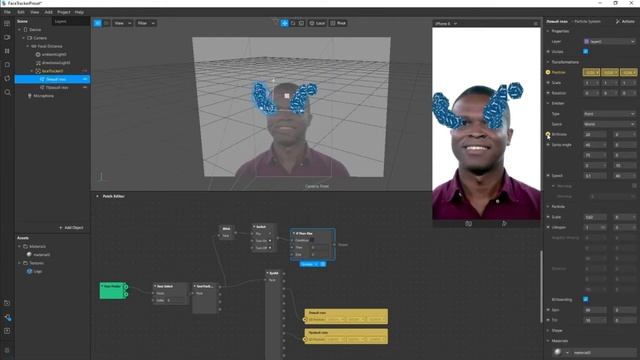The width and height of the screenshot is (640, 360).
Task: Click the first yellow emitter position patch
Action: [x=346, y=316]
